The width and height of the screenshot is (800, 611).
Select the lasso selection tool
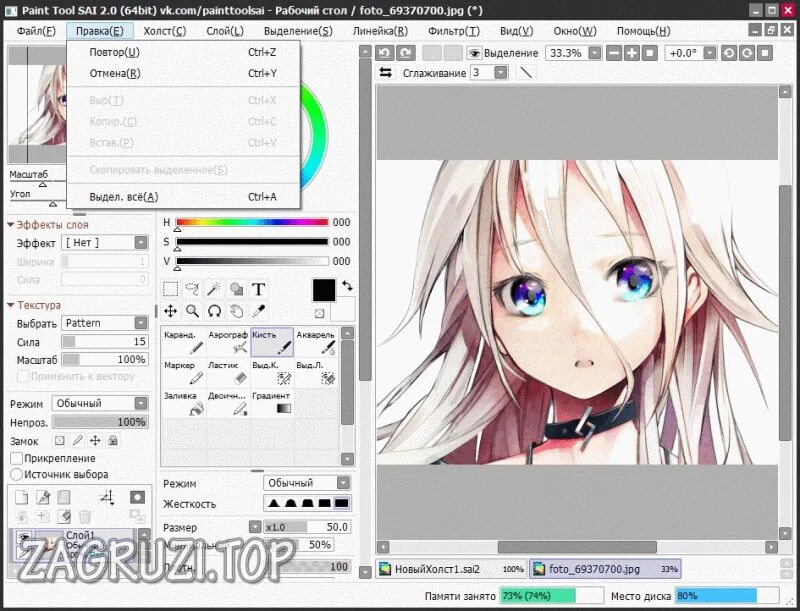[x=192, y=289]
